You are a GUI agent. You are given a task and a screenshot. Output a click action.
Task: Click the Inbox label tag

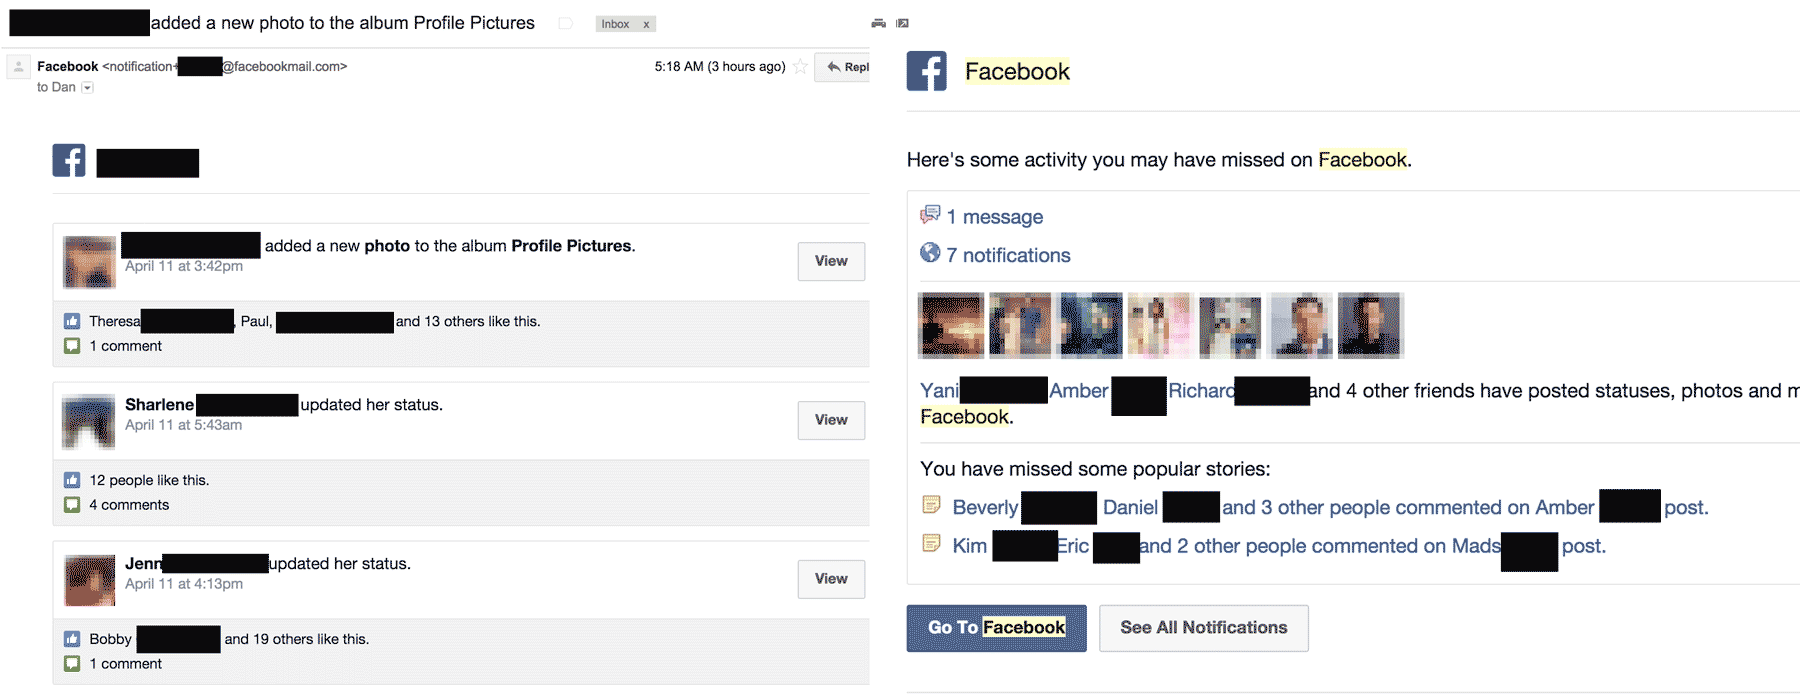pyautogui.click(x=615, y=24)
